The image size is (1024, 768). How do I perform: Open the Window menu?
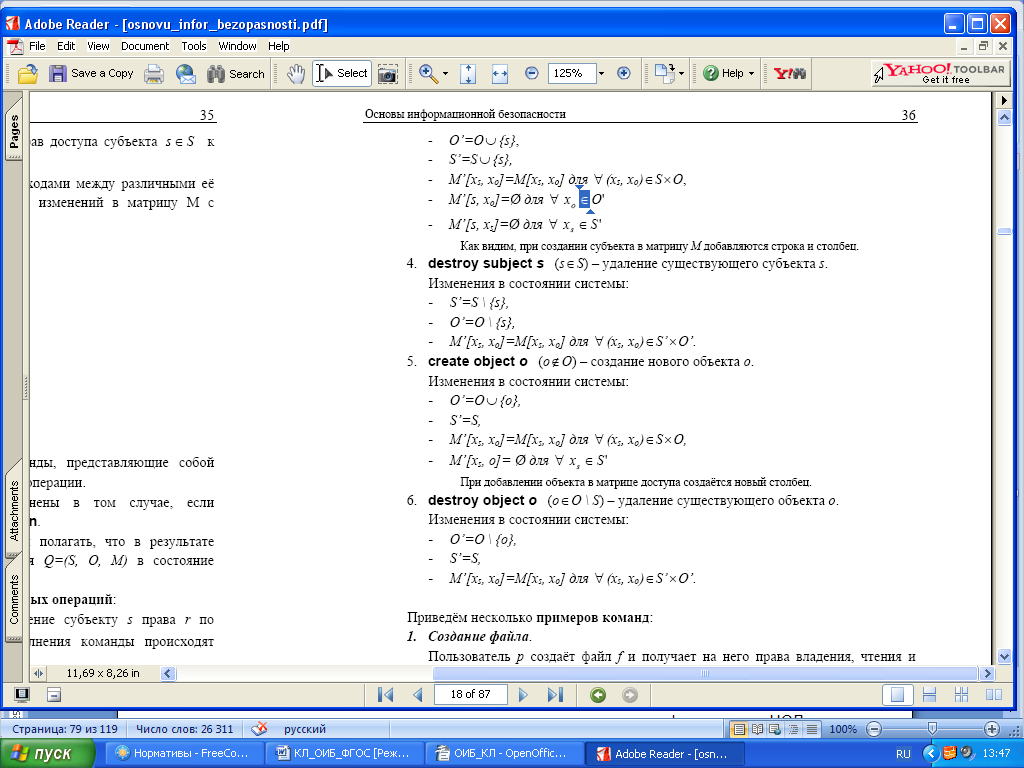(237, 46)
